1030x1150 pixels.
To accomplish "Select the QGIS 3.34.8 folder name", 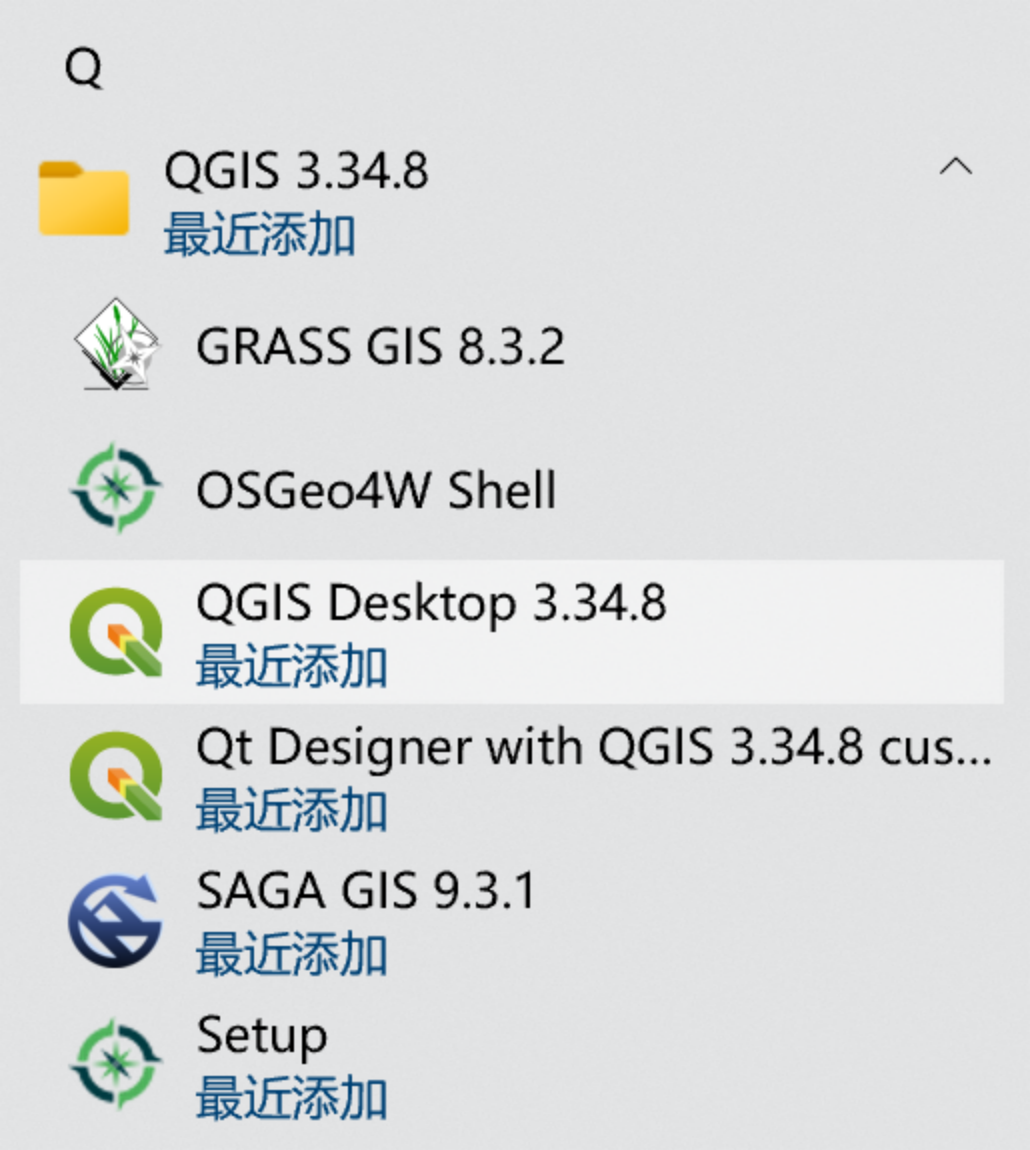I will click(296, 171).
